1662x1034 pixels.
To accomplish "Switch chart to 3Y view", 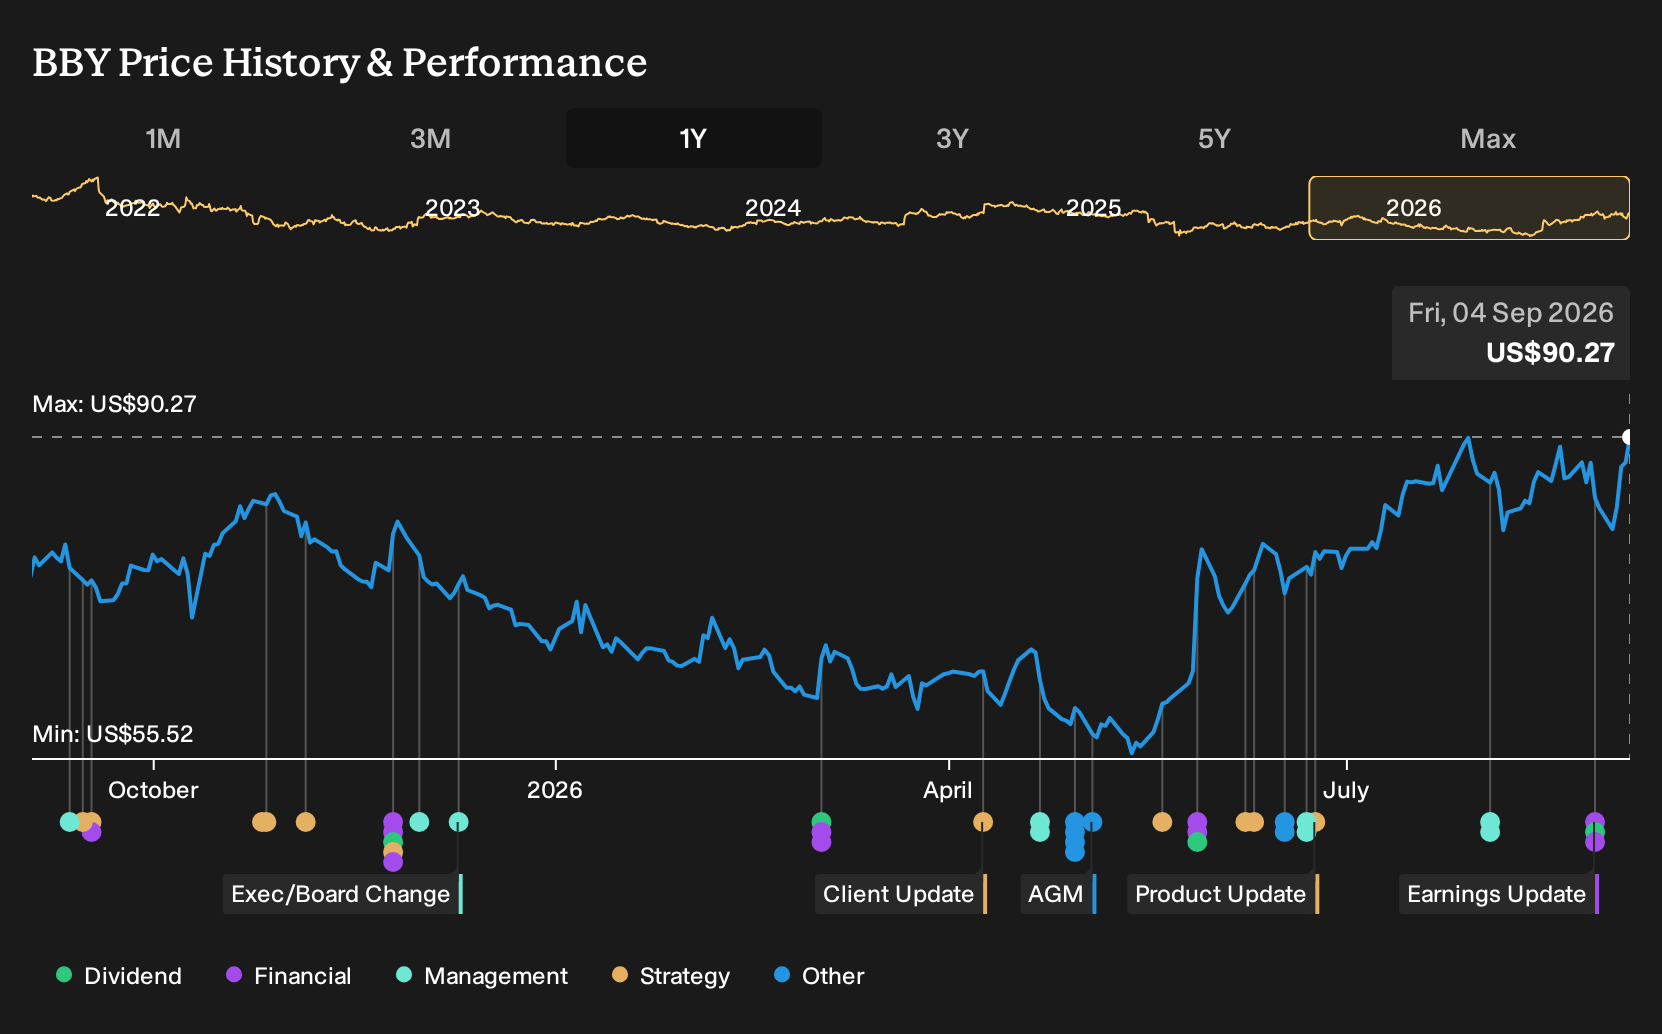I will pos(952,139).
